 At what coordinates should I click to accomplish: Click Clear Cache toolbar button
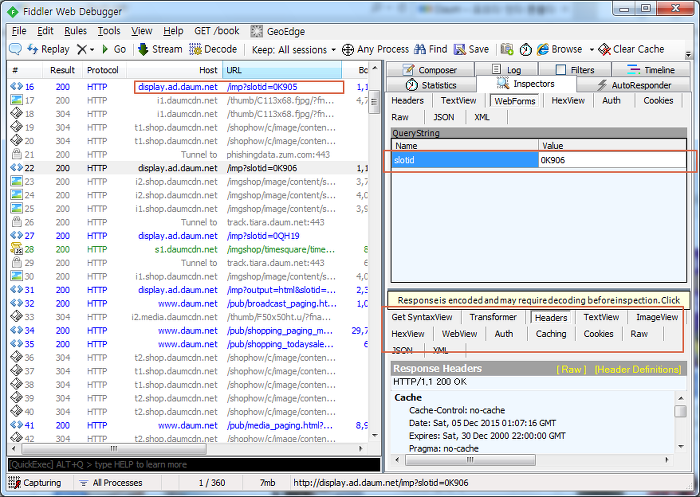click(631, 49)
